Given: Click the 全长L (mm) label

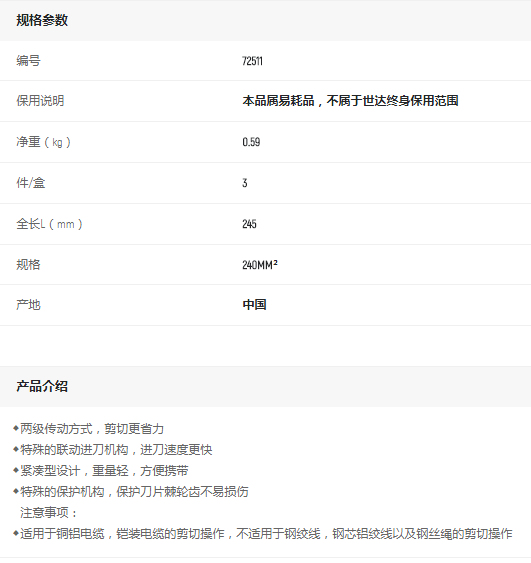Looking at the screenshot, I should point(49,224).
